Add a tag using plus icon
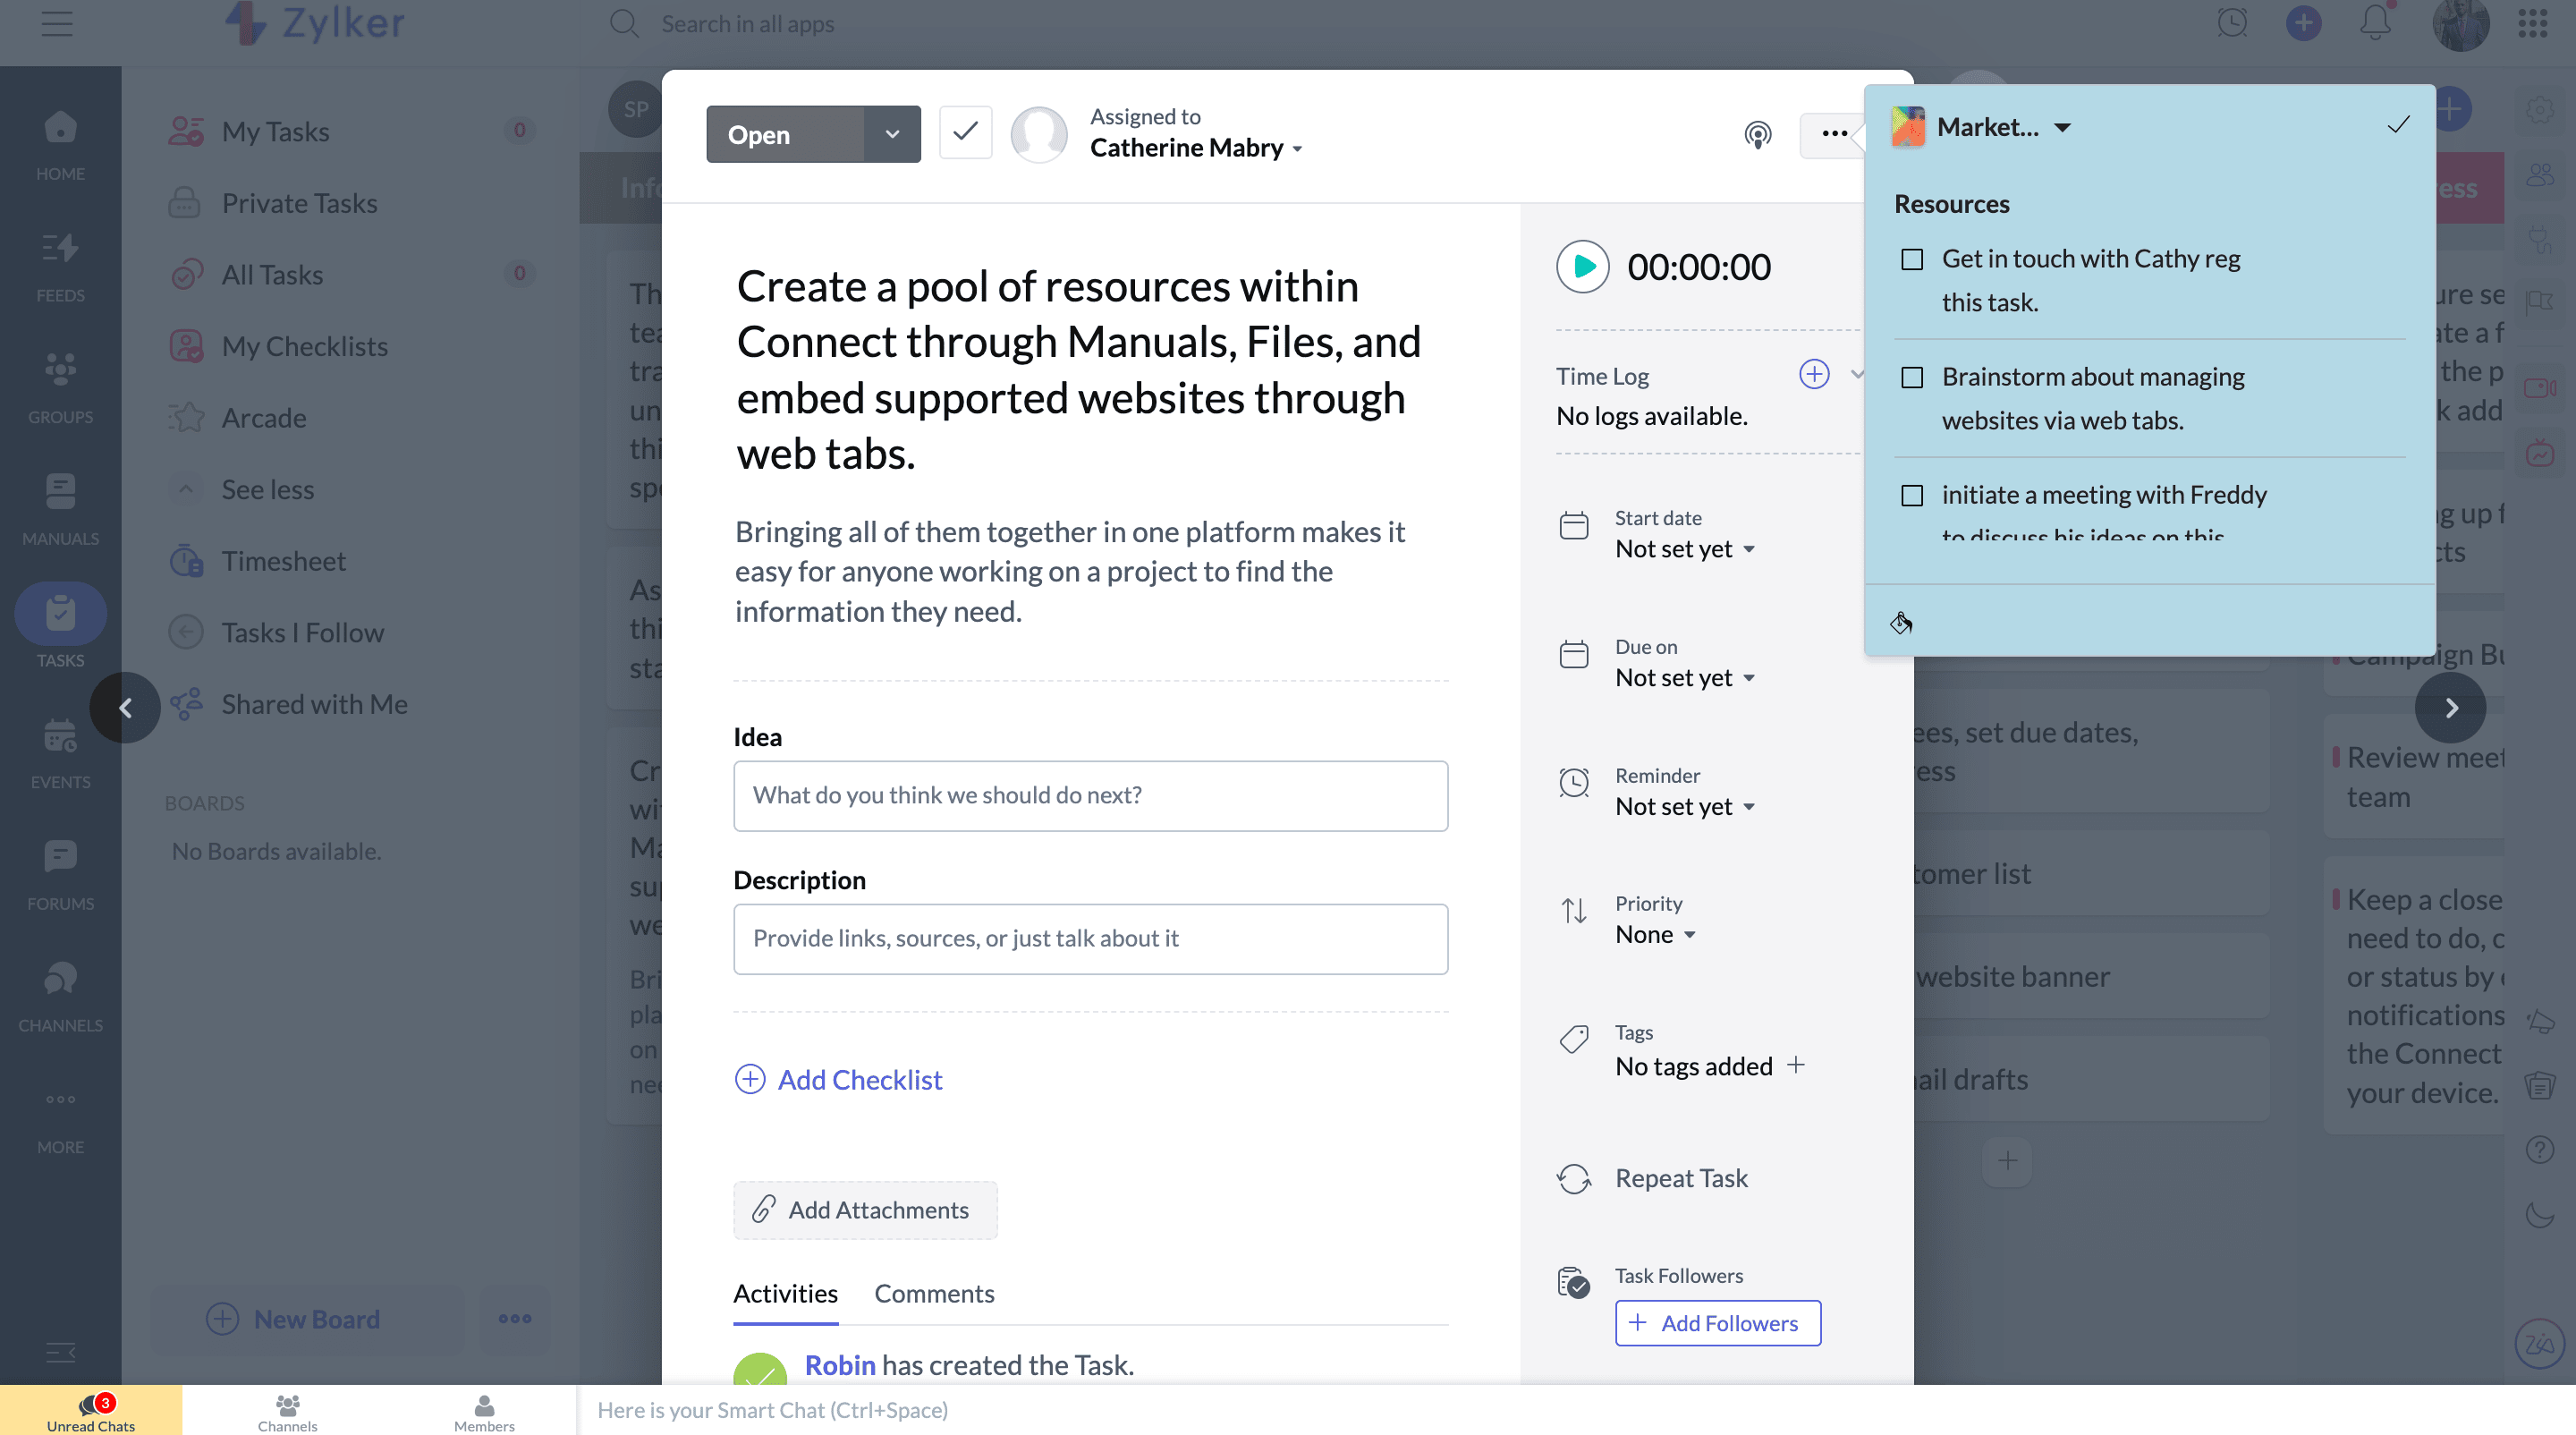 coord(1796,1065)
